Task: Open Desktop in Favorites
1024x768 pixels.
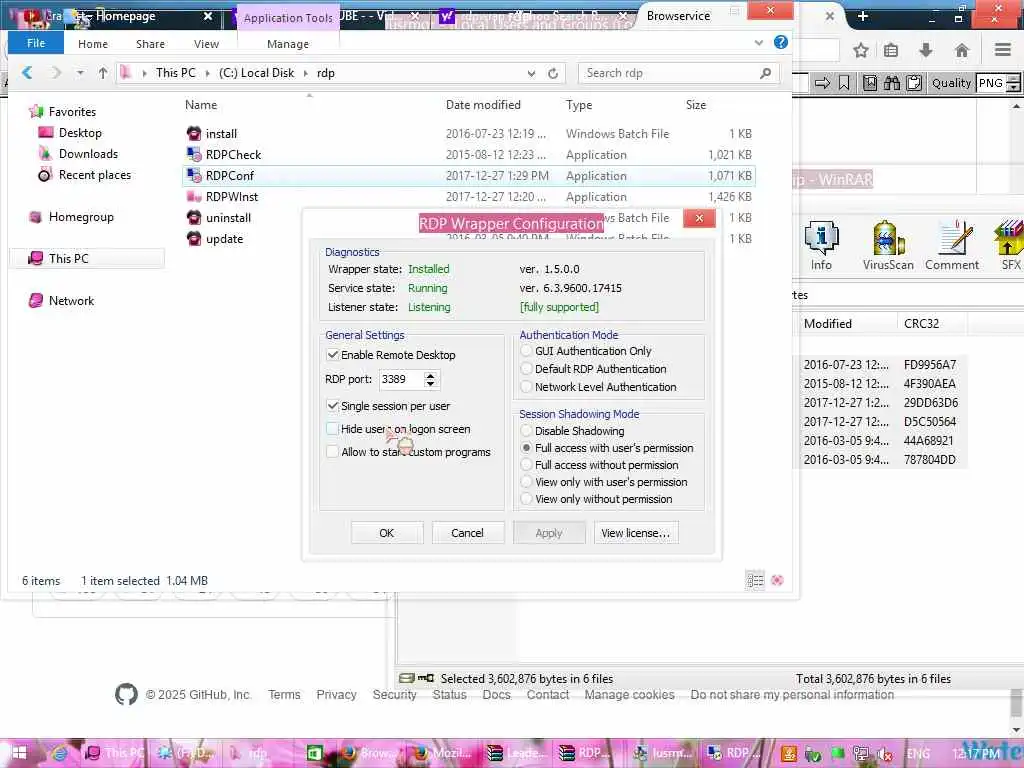Action: pyautogui.click(x=80, y=133)
